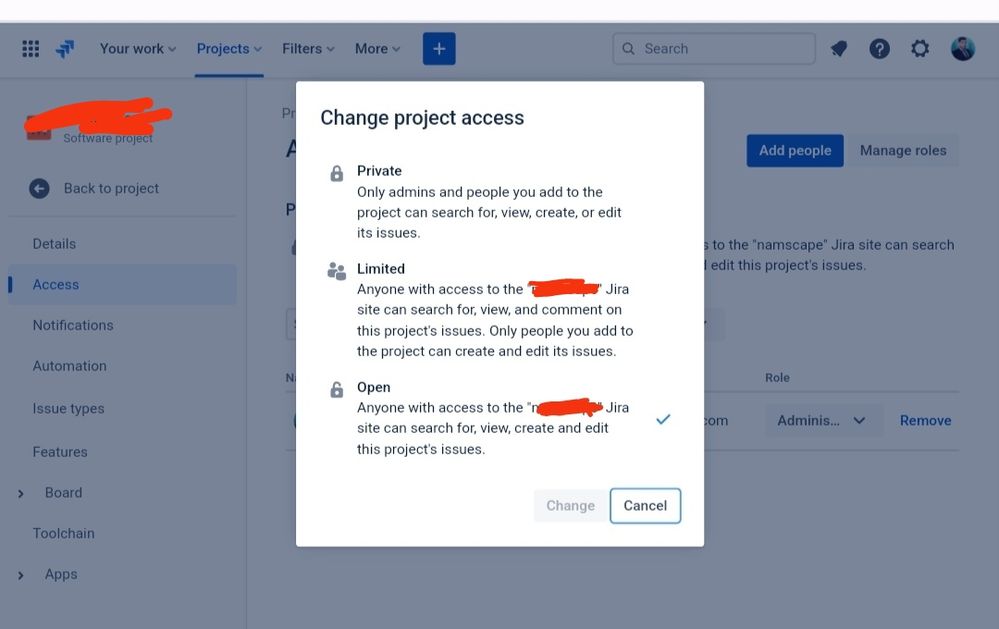Click the Add people button

795,151
